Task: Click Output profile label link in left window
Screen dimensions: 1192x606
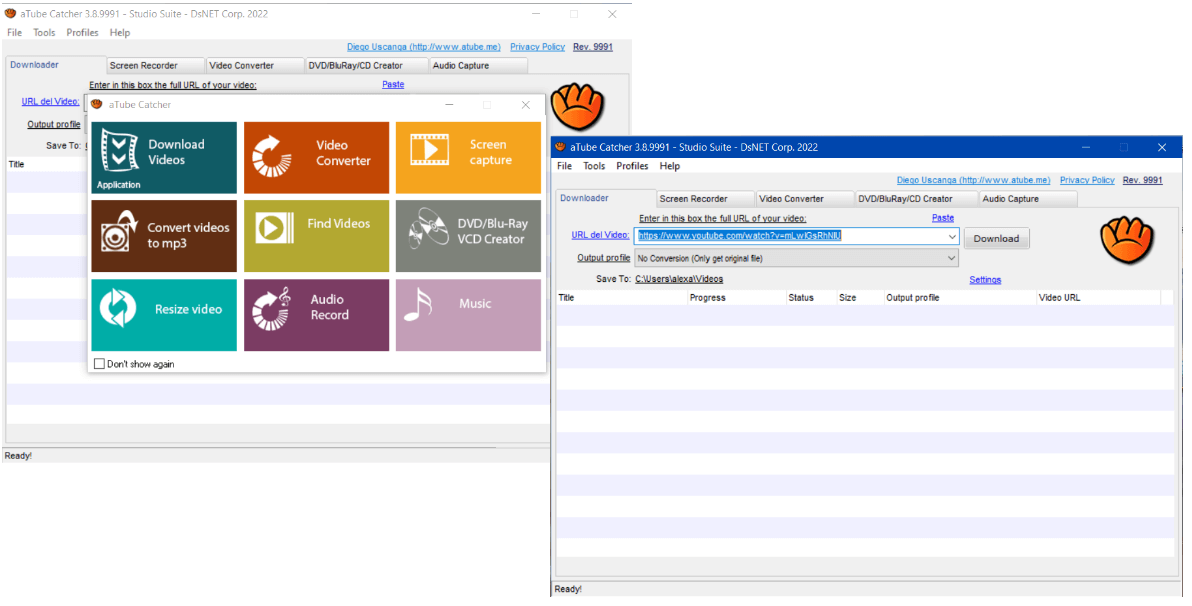Action: tap(54, 124)
